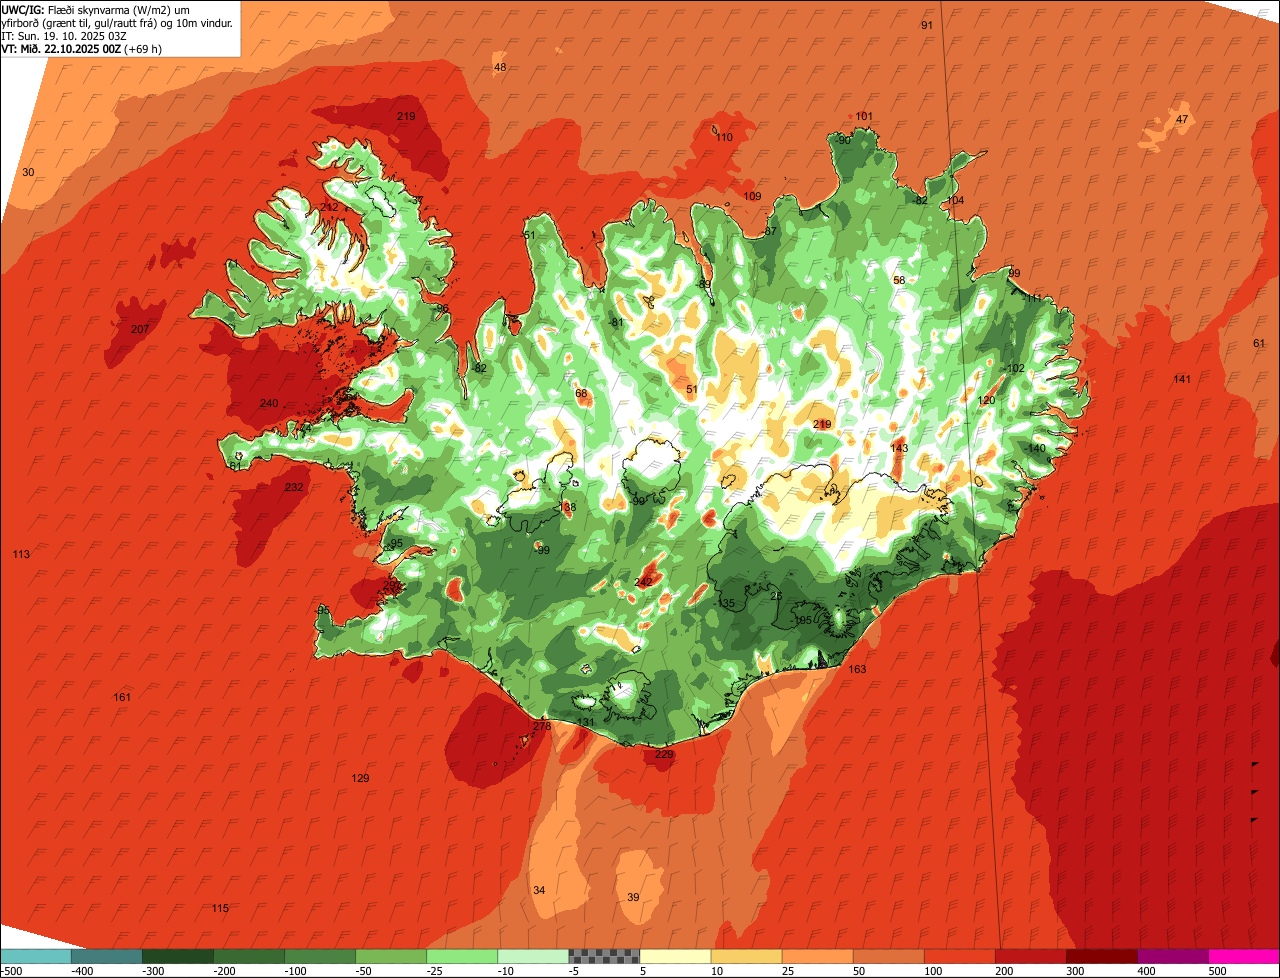
Task: Select the purple 400 to 500 legend swatch
Action: (x=1173, y=956)
